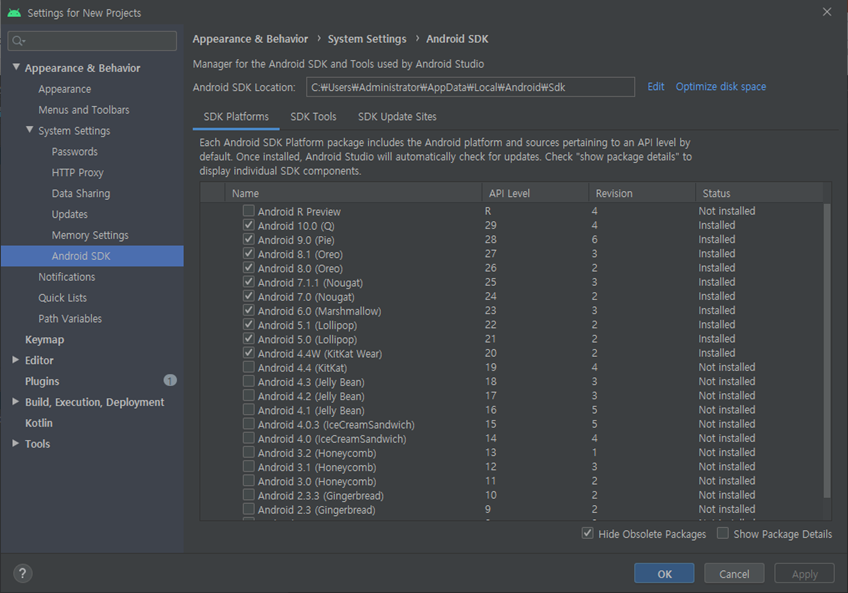This screenshot has height=593, width=848.
Task: Expand Build, Execution, Deployment arrow
Action: coord(16,401)
